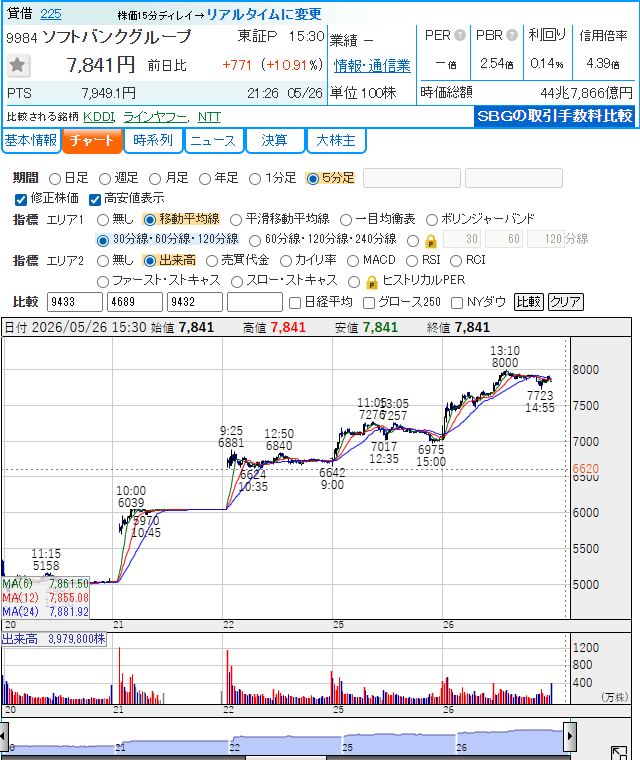Open the PER help question-mark icon

[x=460, y=35]
